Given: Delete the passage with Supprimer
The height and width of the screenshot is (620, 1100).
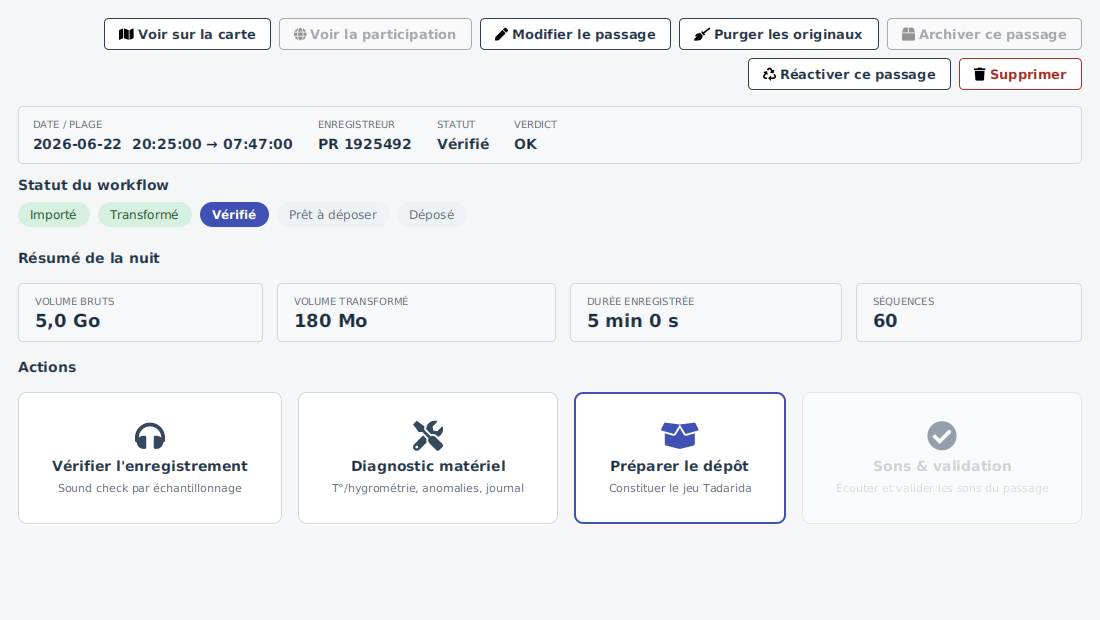Looking at the screenshot, I should point(1020,74).
